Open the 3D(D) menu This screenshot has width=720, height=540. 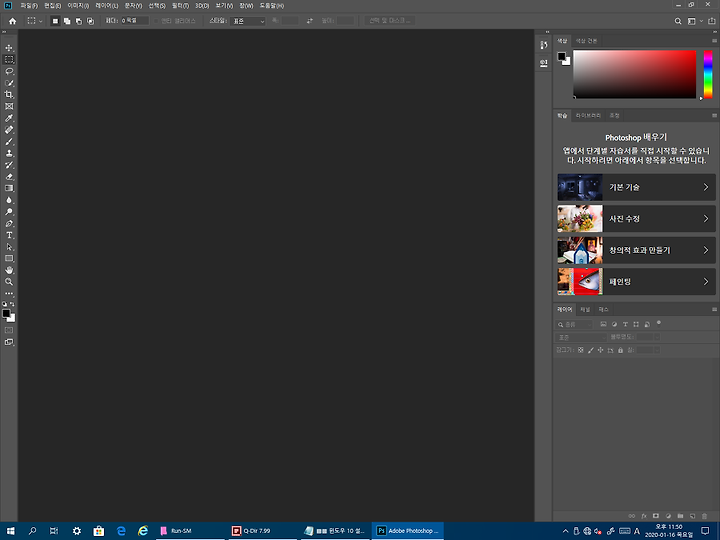tap(202, 6)
